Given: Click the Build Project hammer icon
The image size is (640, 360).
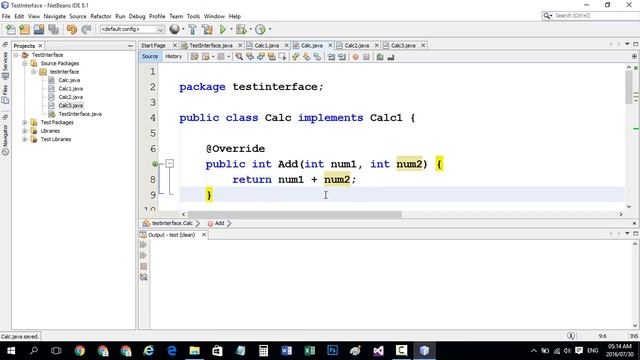Looking at the screenshot, I should coord(193,29).
